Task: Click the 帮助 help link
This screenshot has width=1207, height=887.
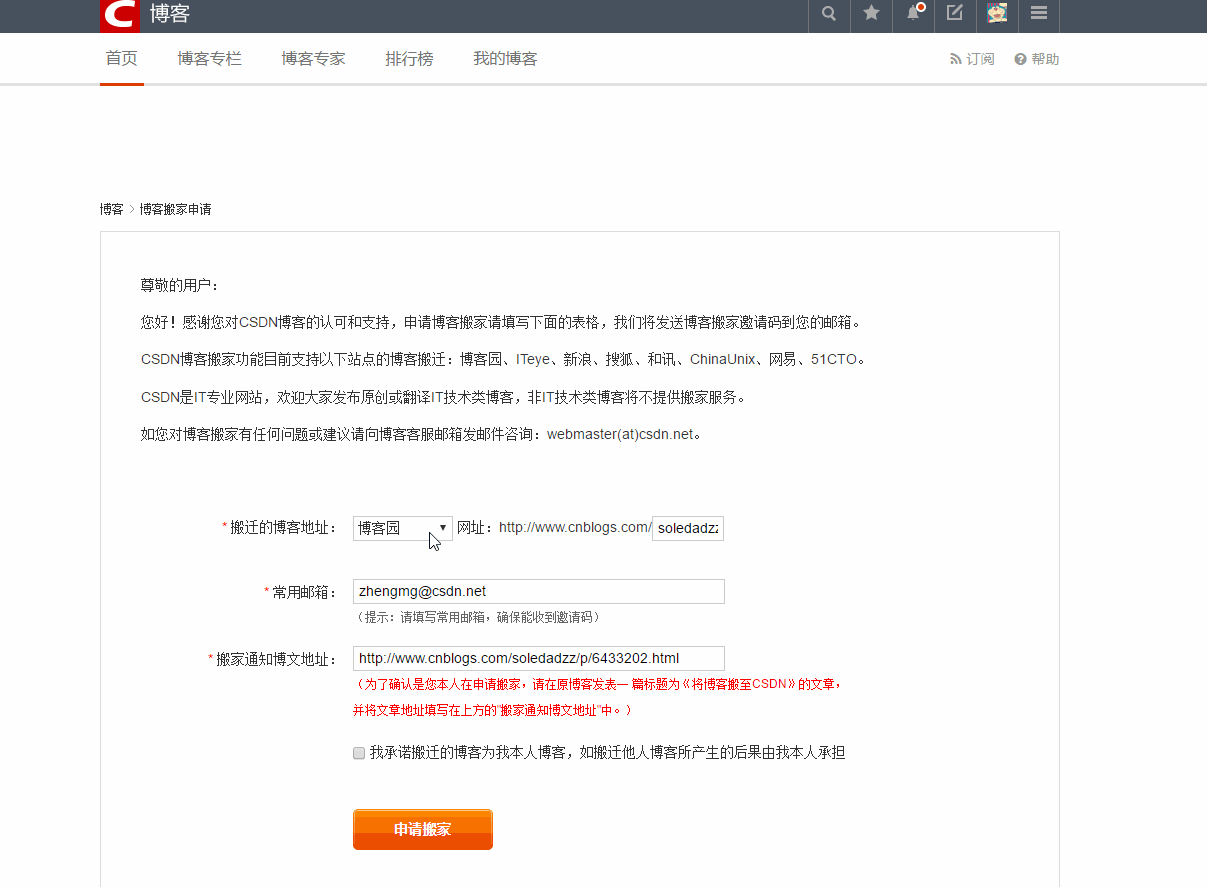Action: 1037,59
